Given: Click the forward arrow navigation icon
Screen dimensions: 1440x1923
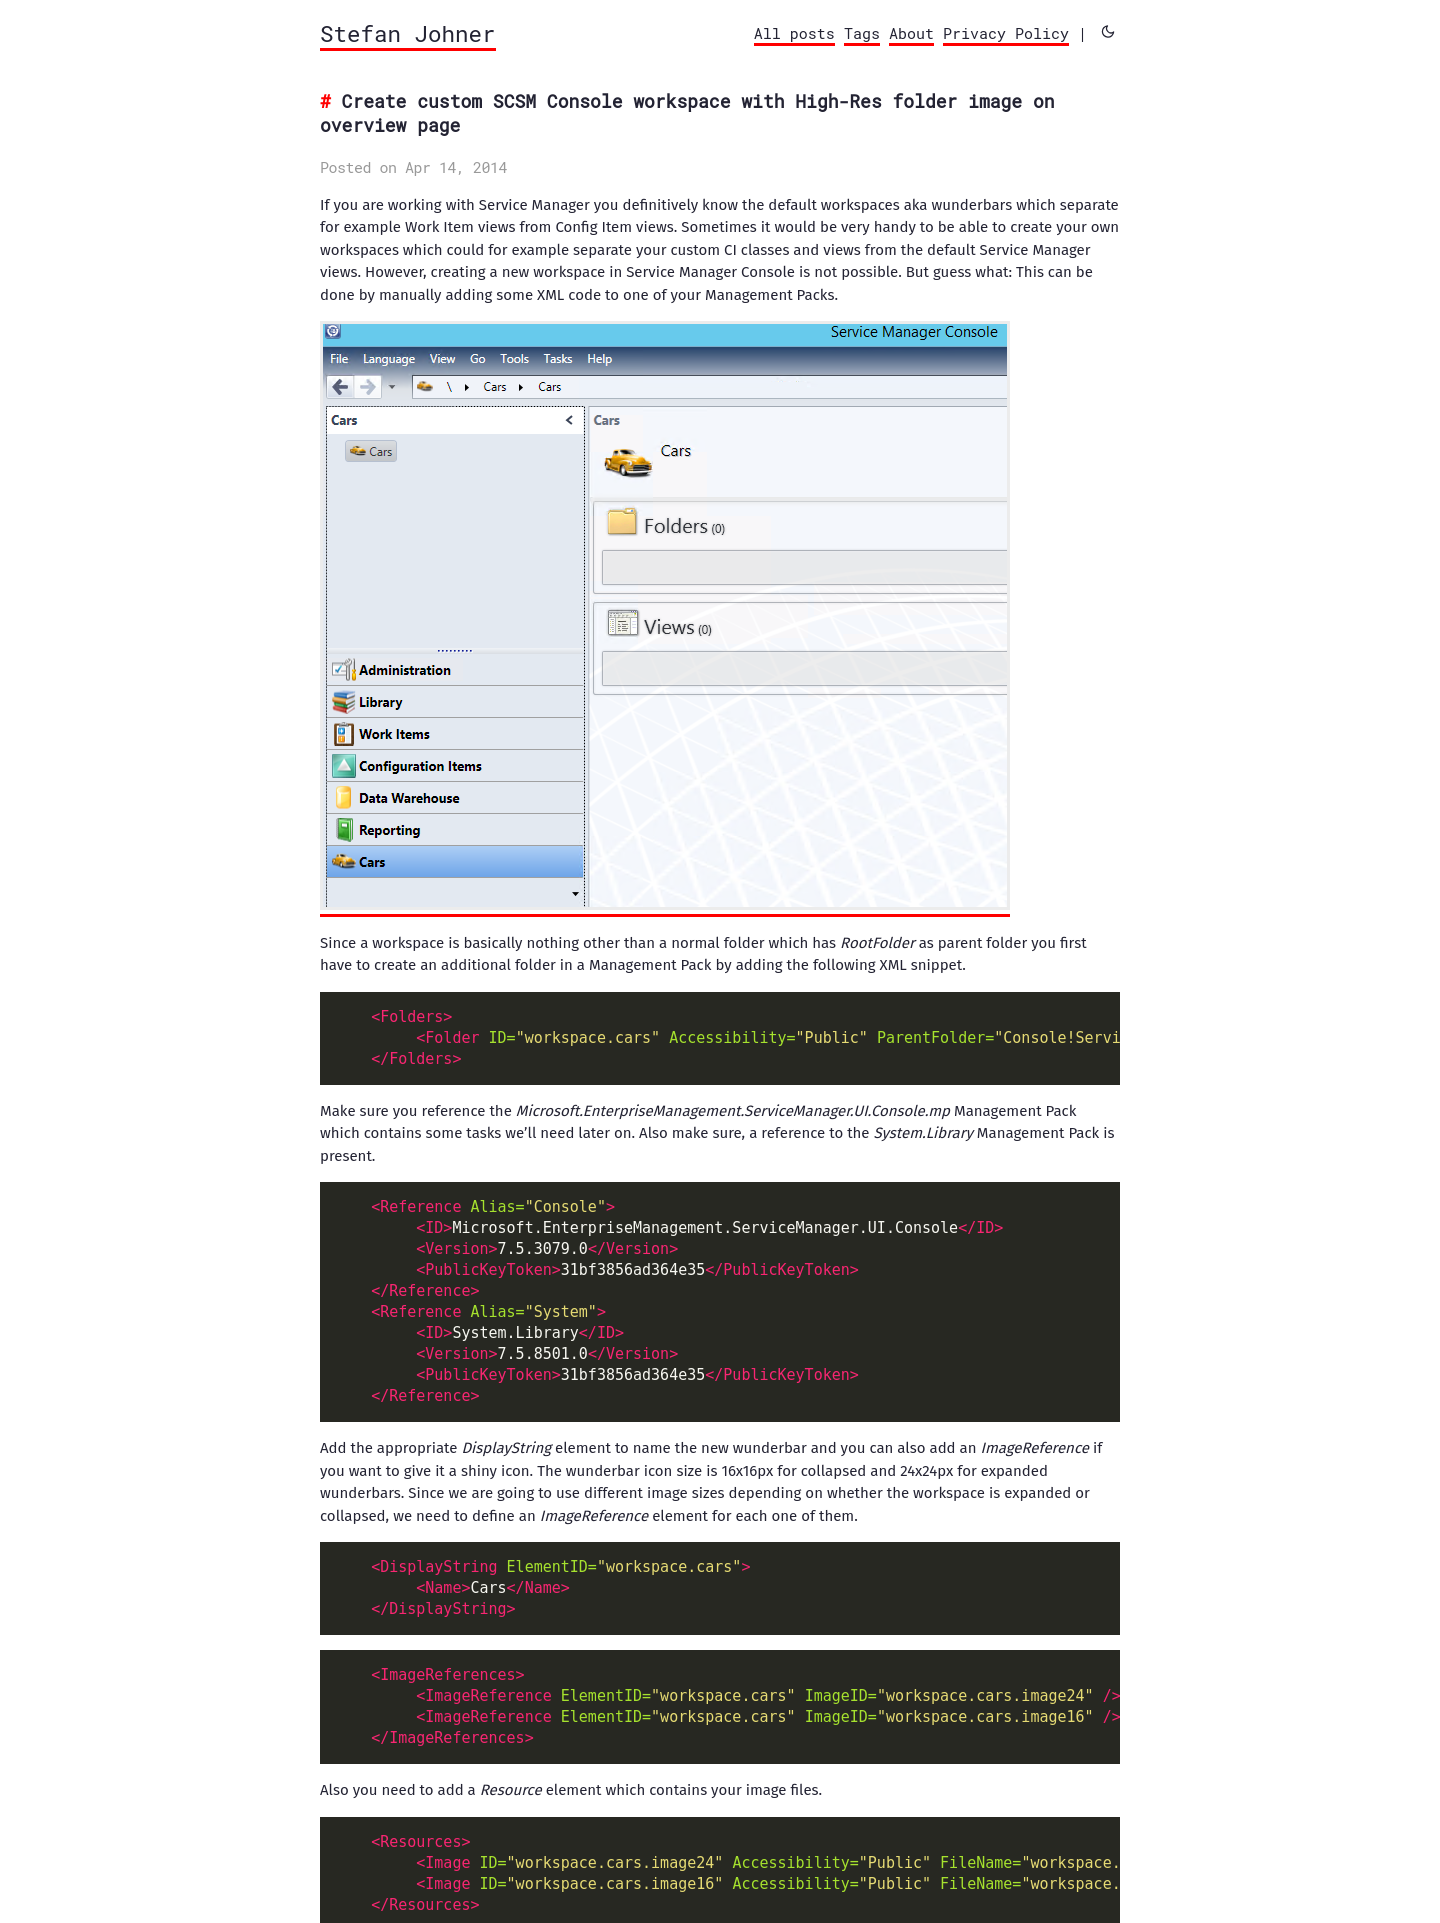Looking at the screenshot, I should [368, 387].
